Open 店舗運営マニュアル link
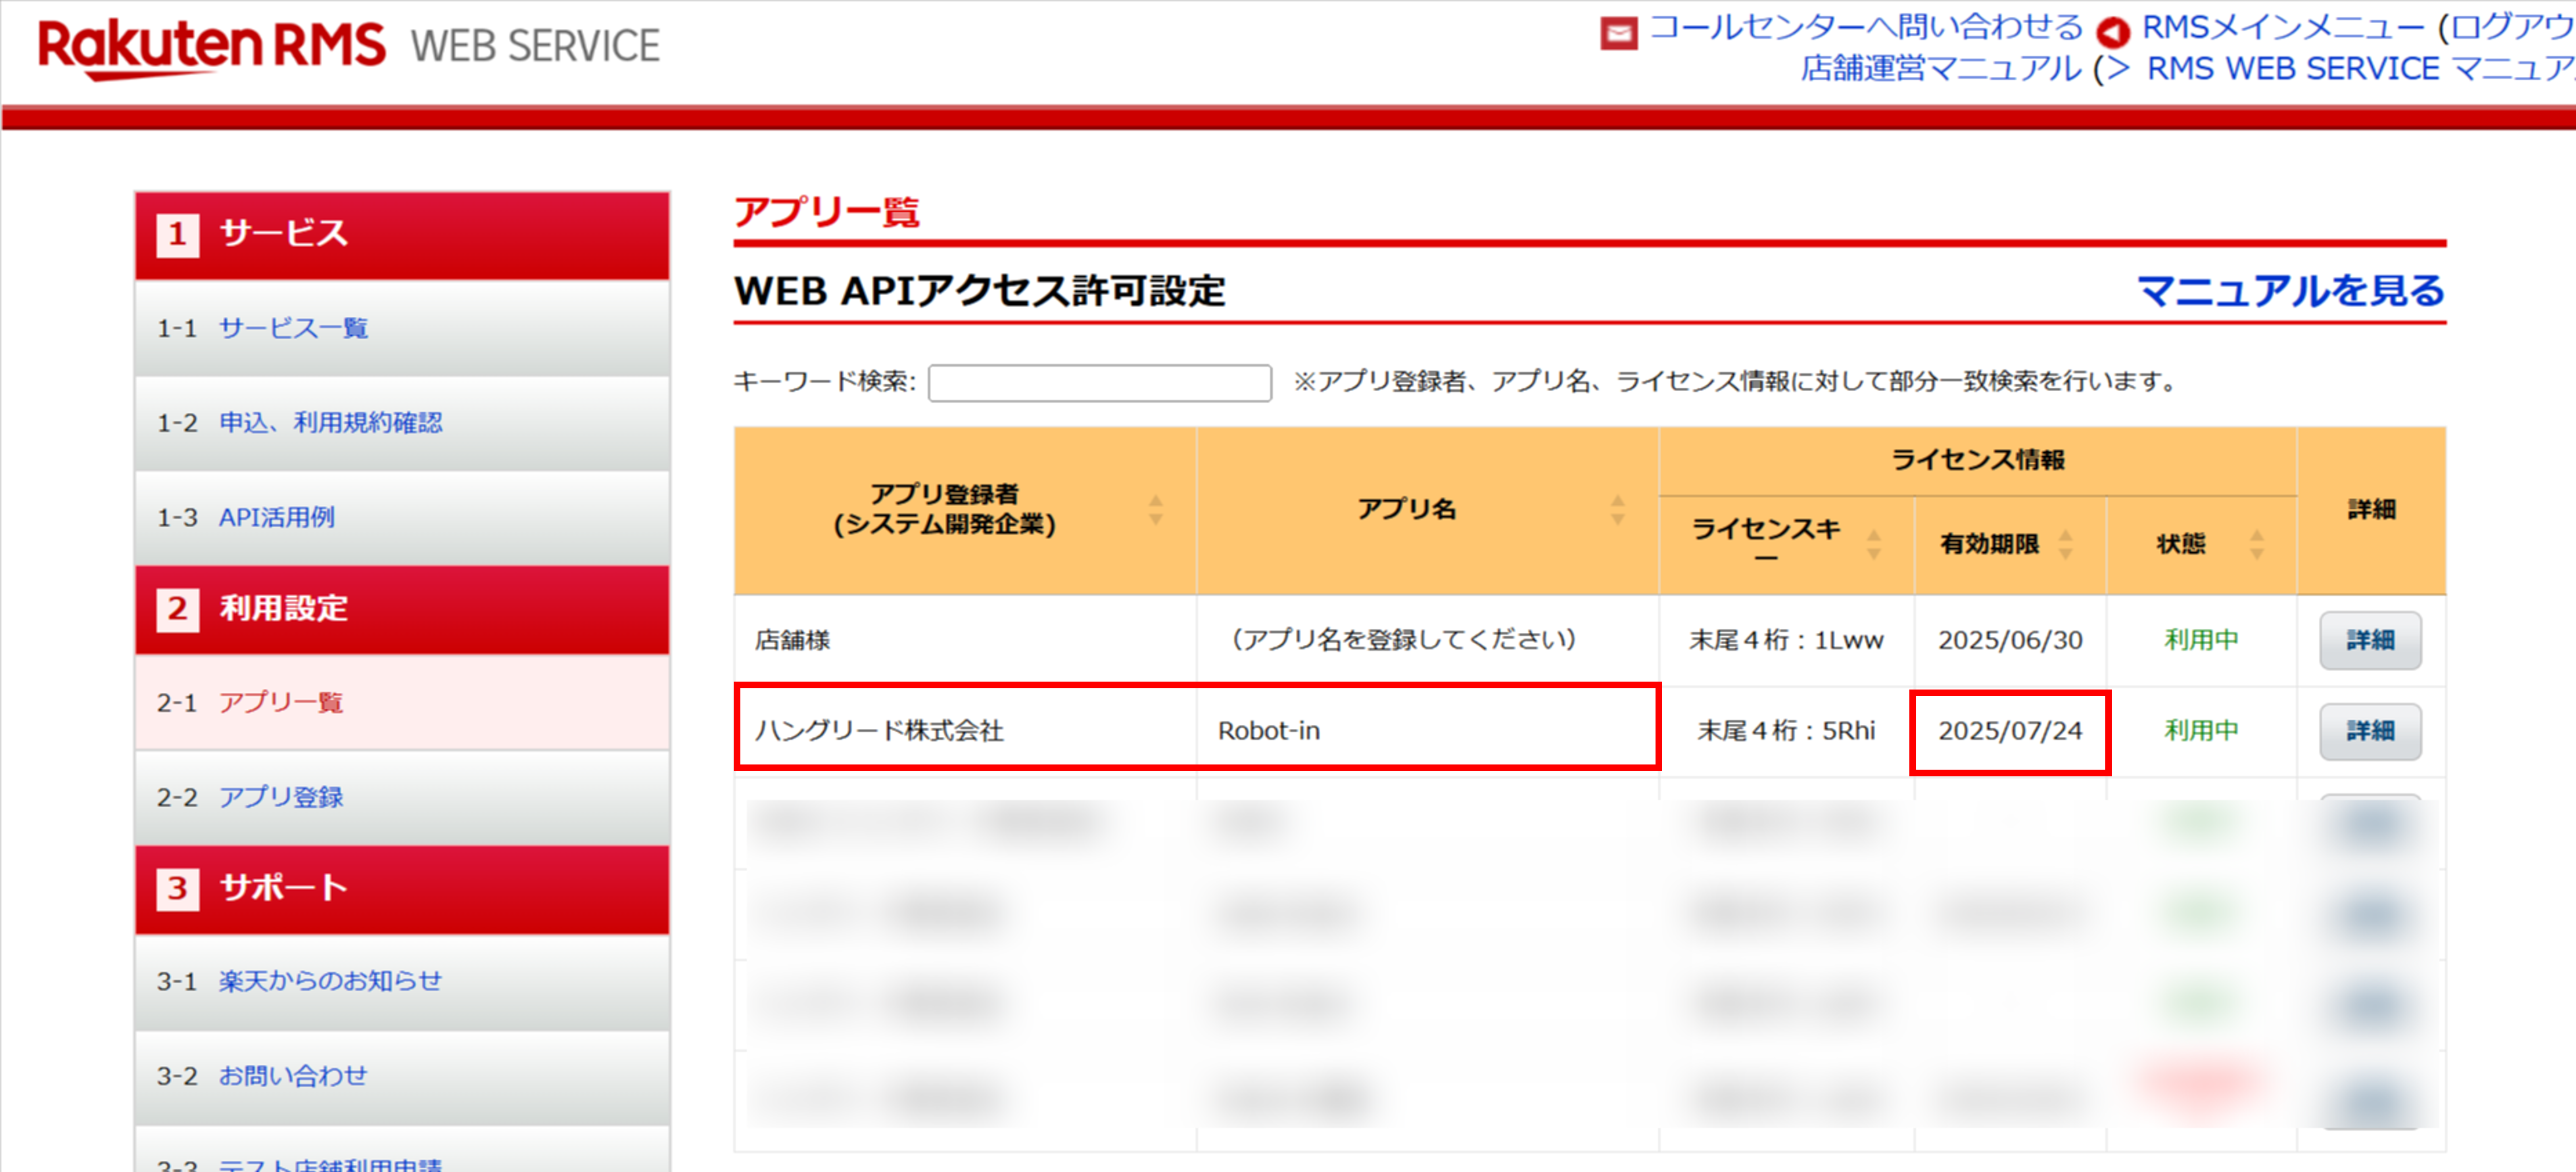 coord(1941,69)
